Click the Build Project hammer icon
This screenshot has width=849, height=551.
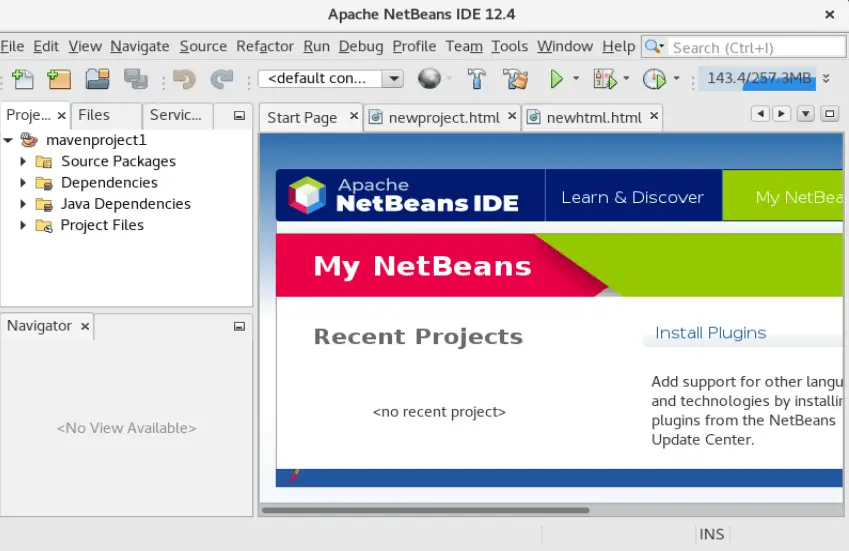click(x=476, y=79)
